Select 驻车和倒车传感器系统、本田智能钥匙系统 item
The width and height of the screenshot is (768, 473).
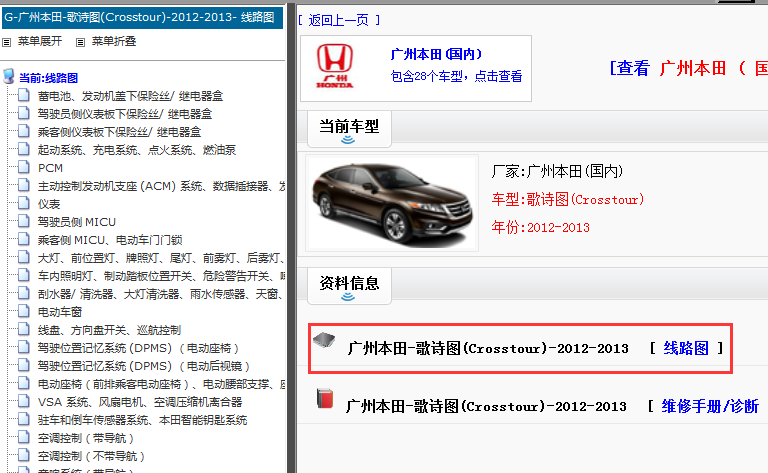(143, 420)
